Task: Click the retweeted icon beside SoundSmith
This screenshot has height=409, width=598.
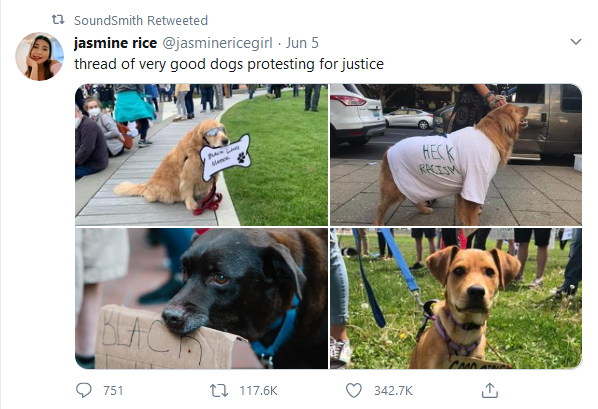Action: pyautogui.click(x=58, y=19)
